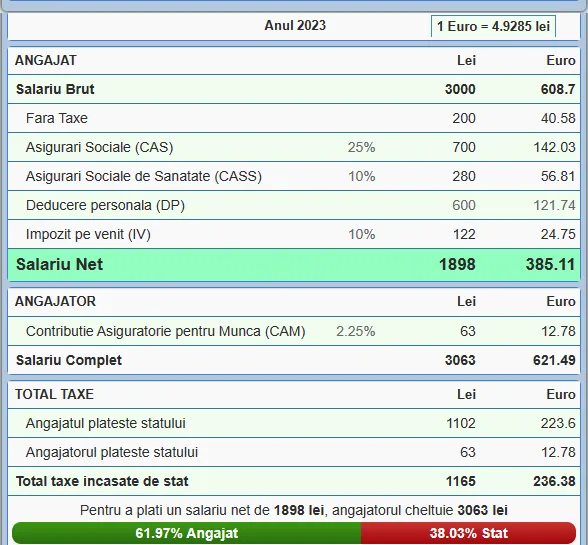Click the total taxe value 1165
Image resolution: width=588 pixels, height=545 pixels.
coord(460,481)
